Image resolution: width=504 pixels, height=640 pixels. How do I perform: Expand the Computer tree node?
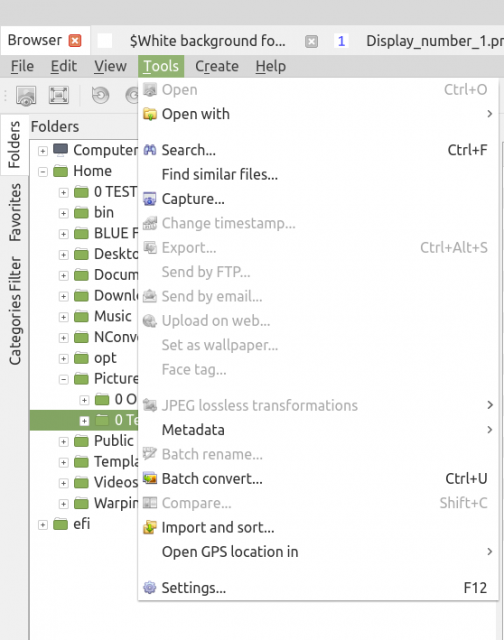pyautogui.click(x=42, y=151)
